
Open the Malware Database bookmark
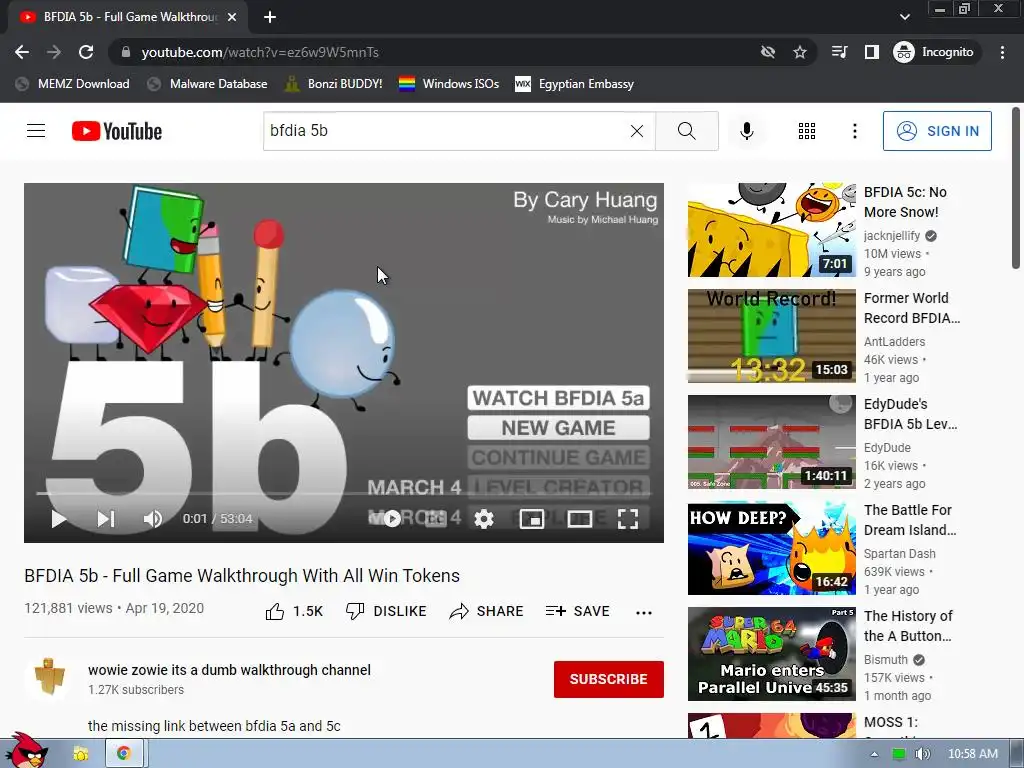(x=207, y=84)
